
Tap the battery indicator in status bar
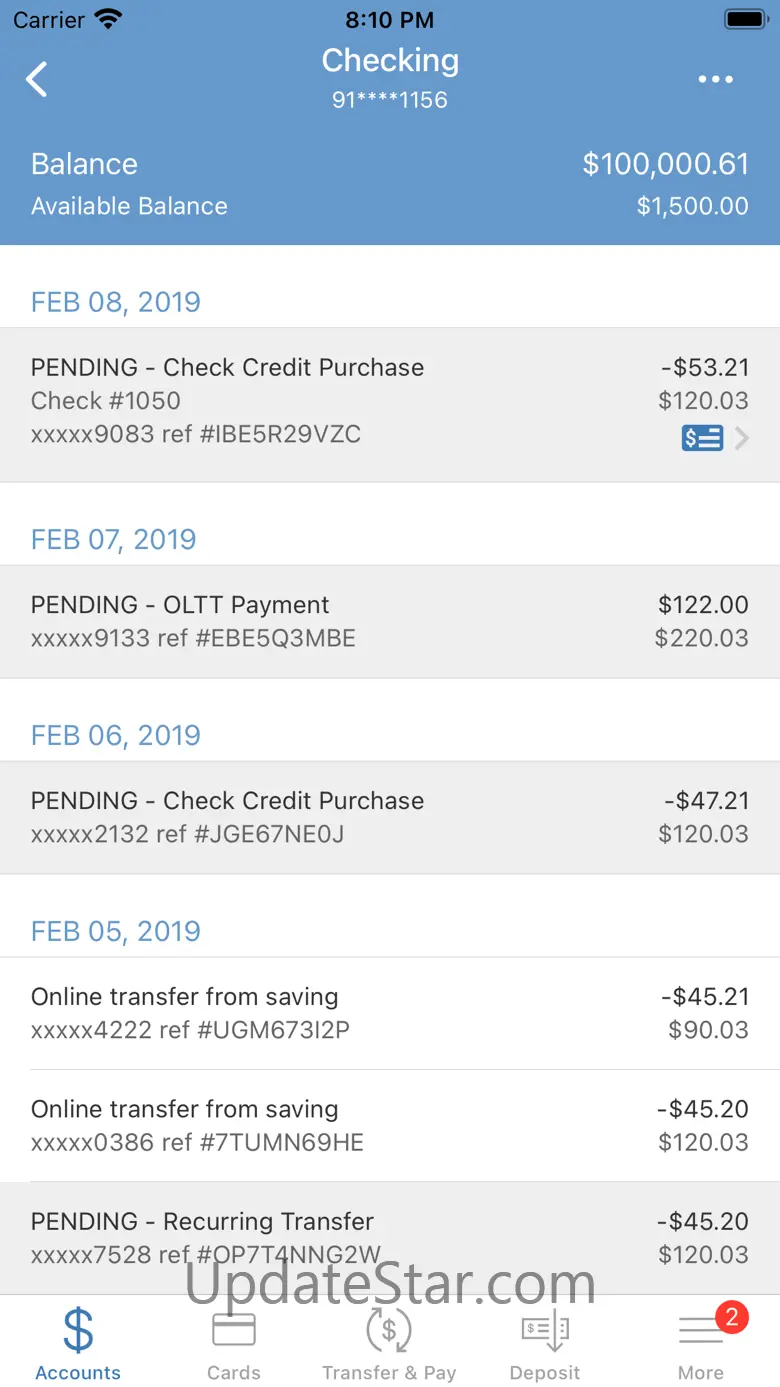[x=745, y=19]
